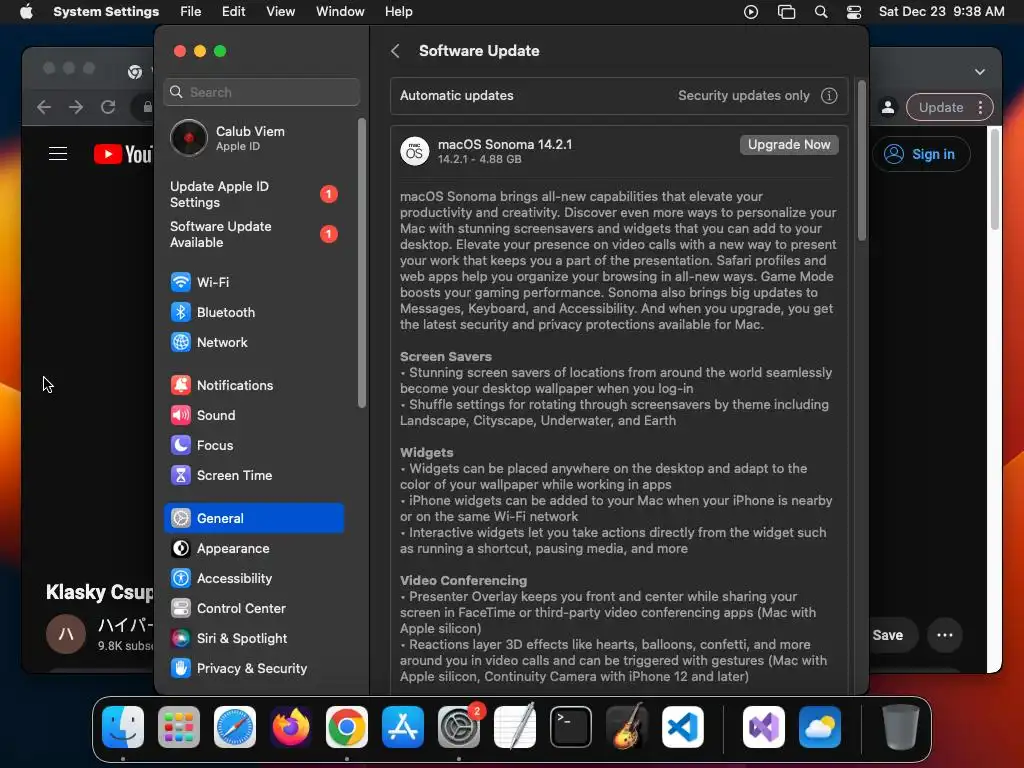Open Update Apple ID Settings alert
Image resolution: width=1024 pixels, height=768 pixels.
pos(253,195)
